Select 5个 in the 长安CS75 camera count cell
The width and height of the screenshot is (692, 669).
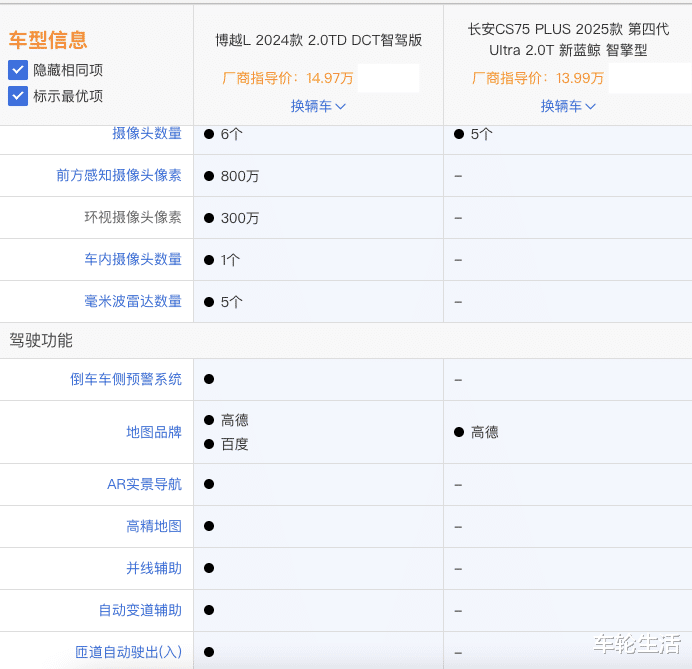[481, 134]
